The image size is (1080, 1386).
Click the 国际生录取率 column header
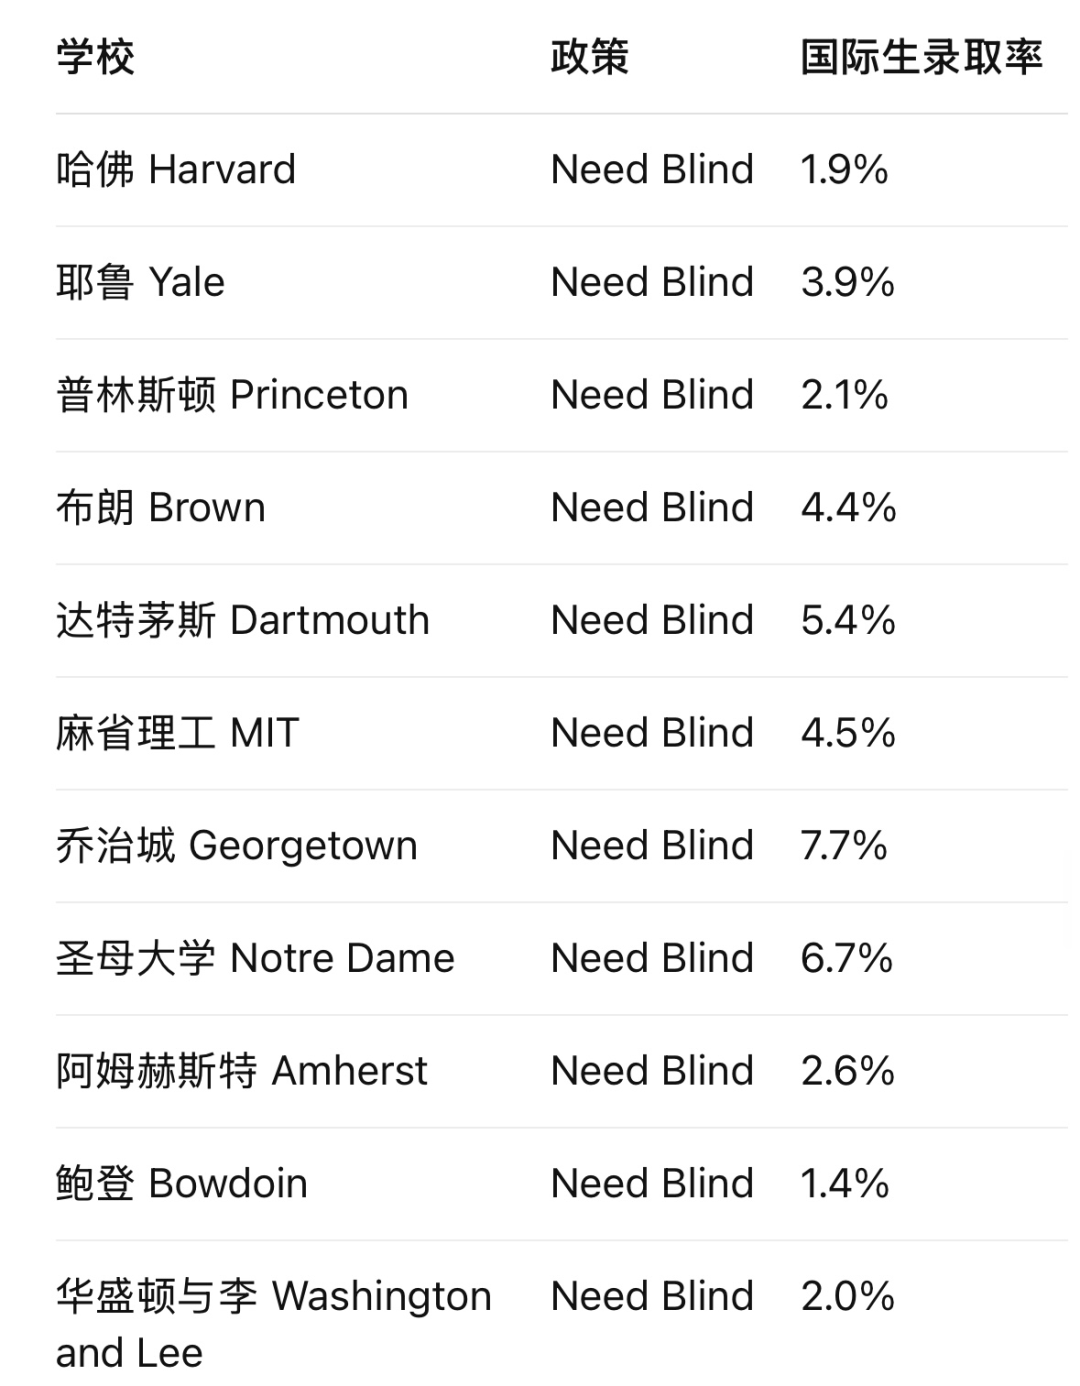tap(921, 57)
